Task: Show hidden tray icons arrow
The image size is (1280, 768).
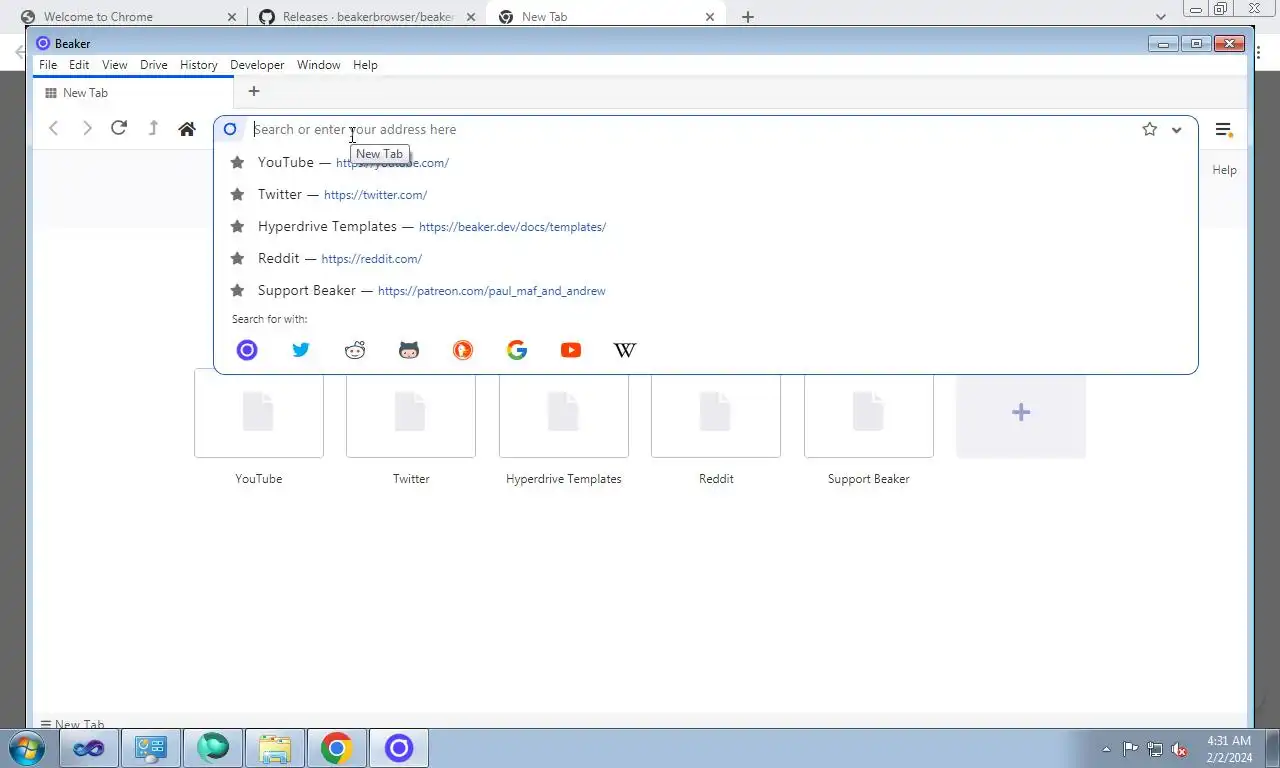Action: (x=1106, y=749)
